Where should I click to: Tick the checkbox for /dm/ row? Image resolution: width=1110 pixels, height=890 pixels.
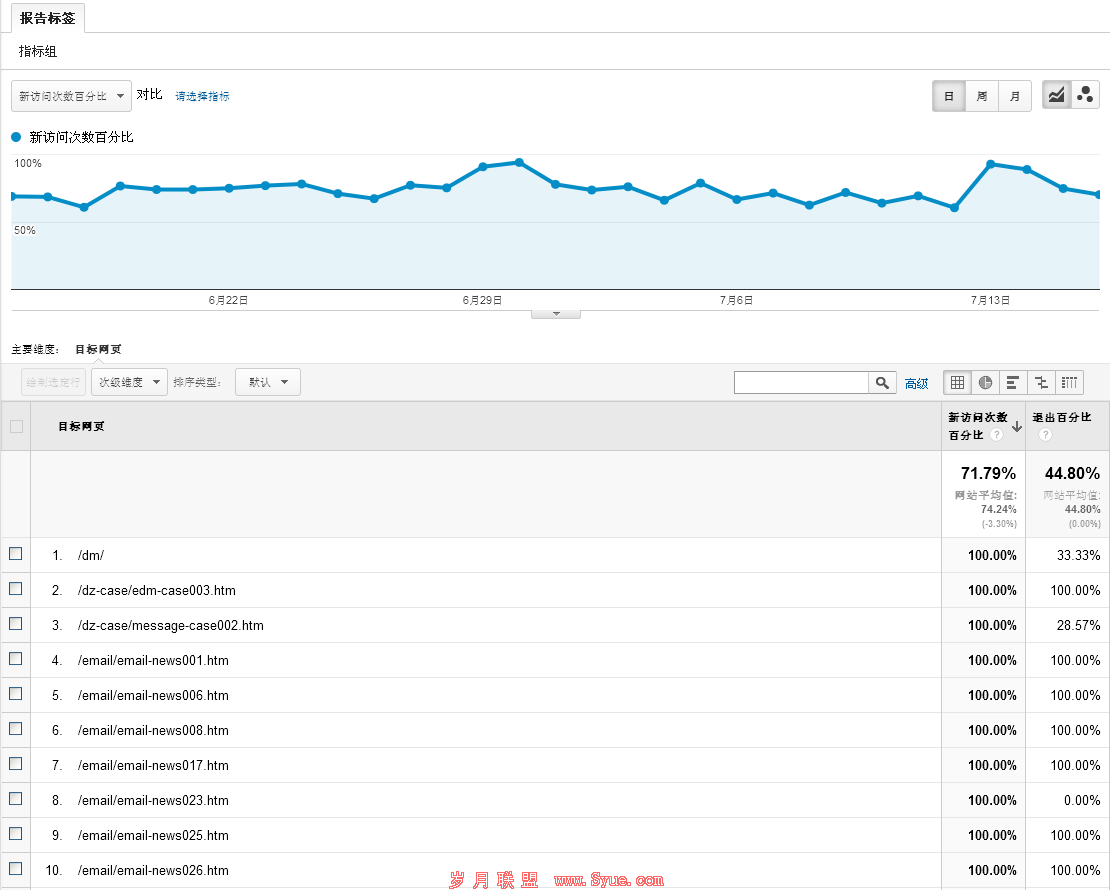click(x=16, y=554)
